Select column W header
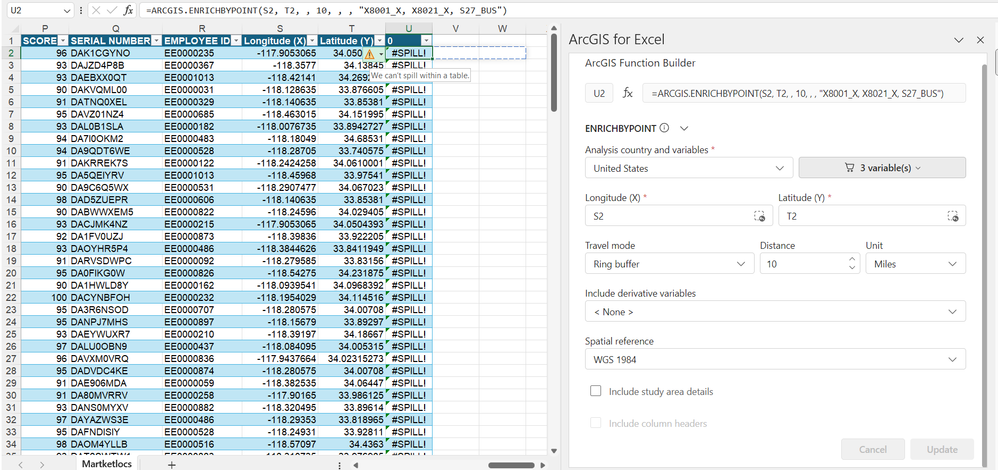Image resolution: width=998 pixels, height=470 pixels. (502, 28)
